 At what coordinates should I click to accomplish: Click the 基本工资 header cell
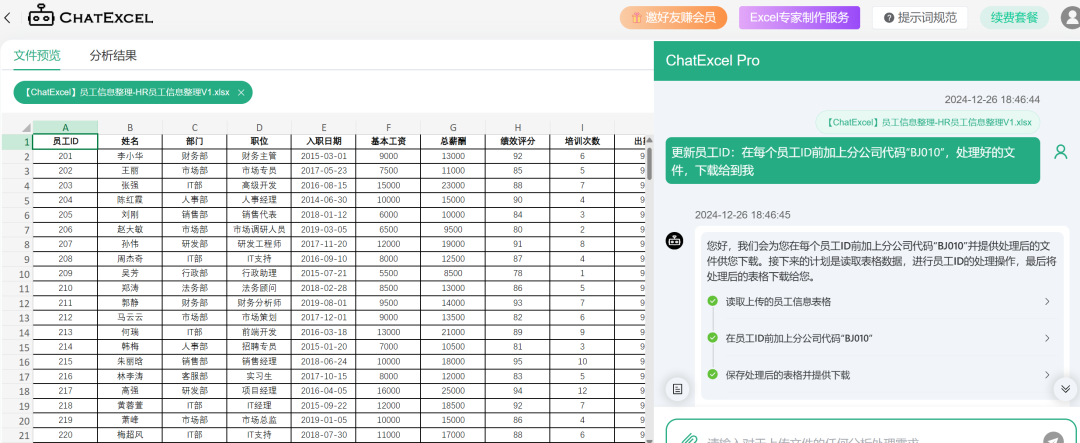[x=388, y=142]
